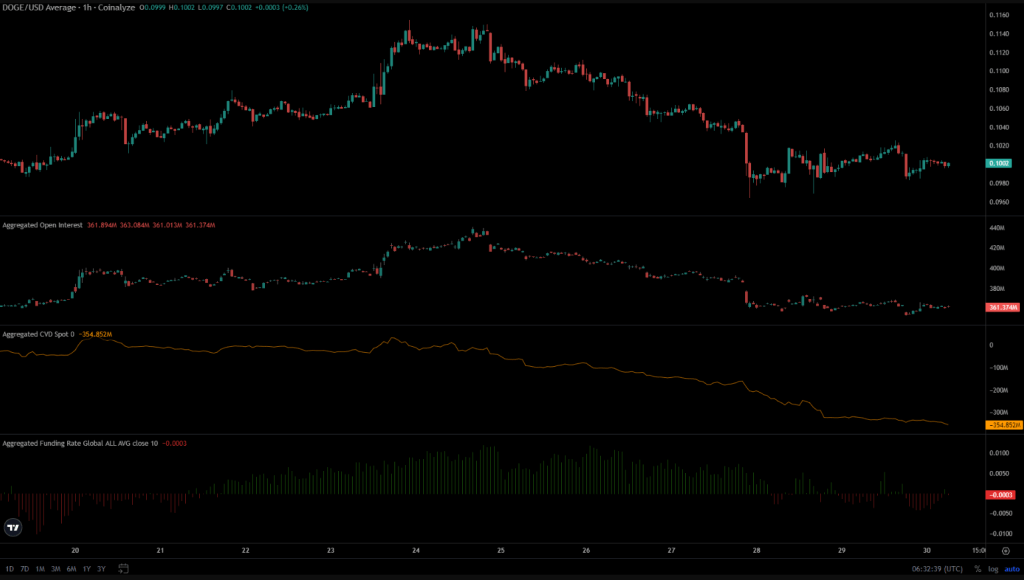Click date 20 on the time axis

coord(75,551)
